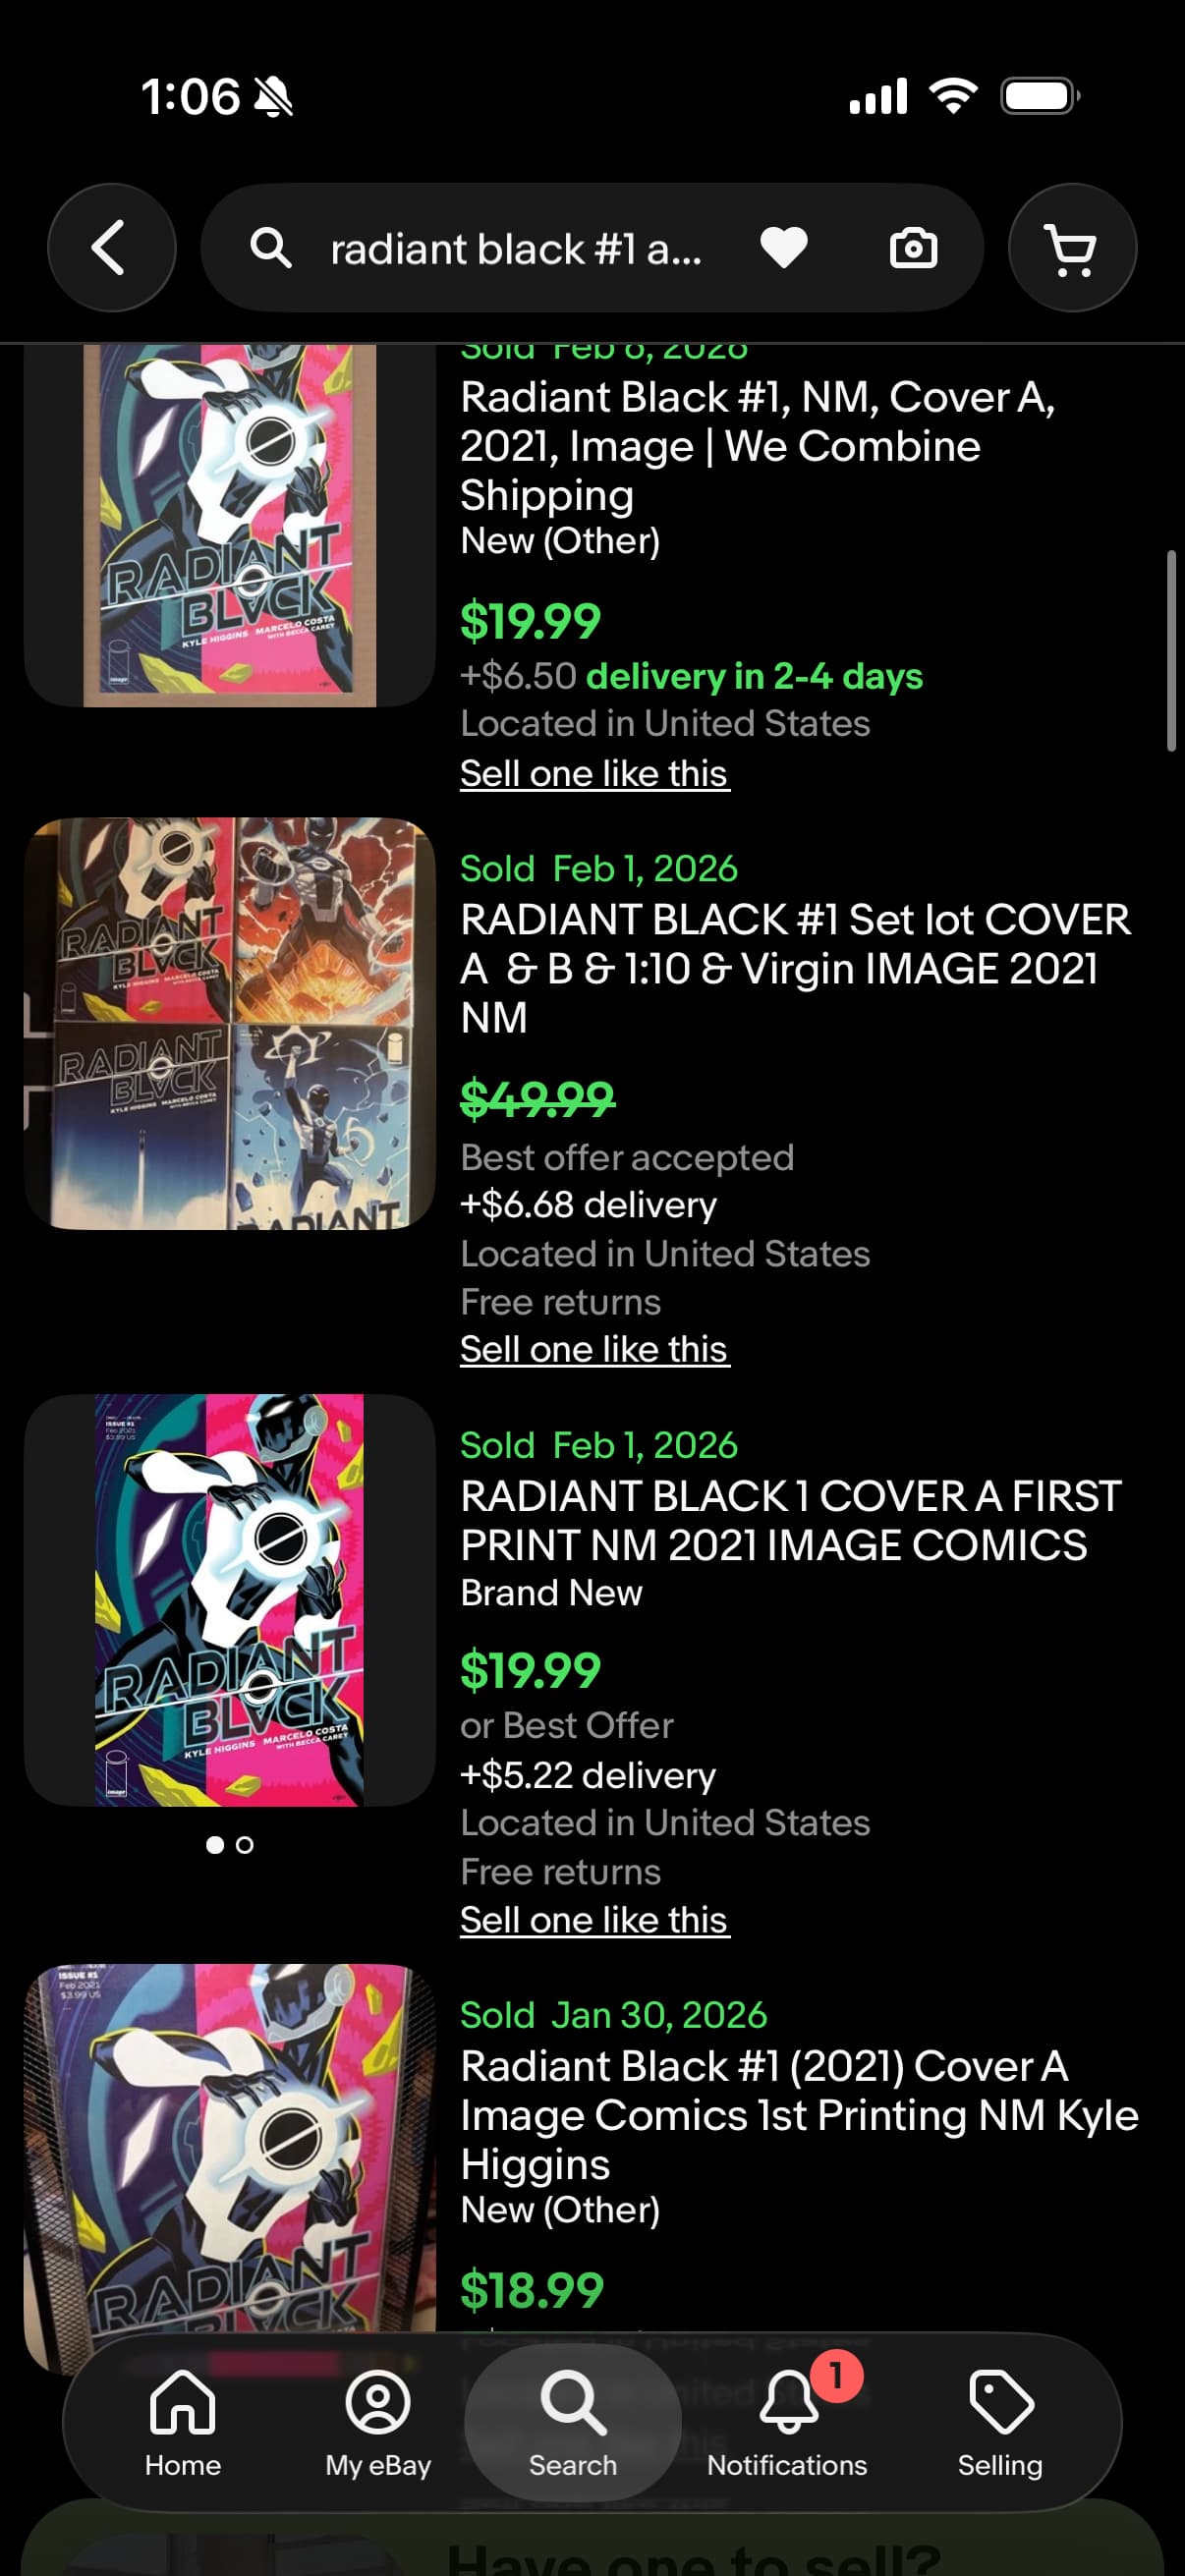Edit the 'radiant black #1 a...' search field
Viewport: 1185px width, 2576px height.
coord(517,249)
